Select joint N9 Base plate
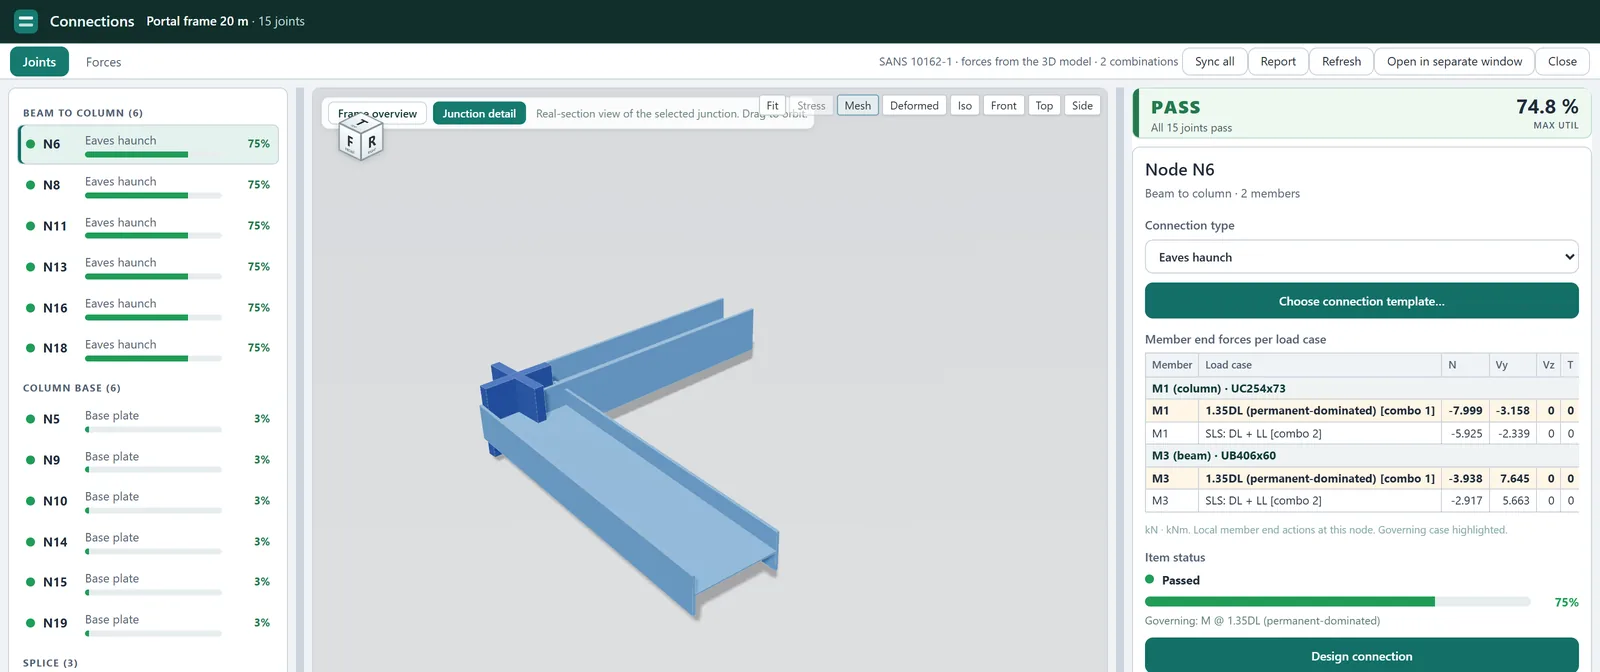Image resolution: width=1600 pixels, height=672 pixels. pos(148,460)
